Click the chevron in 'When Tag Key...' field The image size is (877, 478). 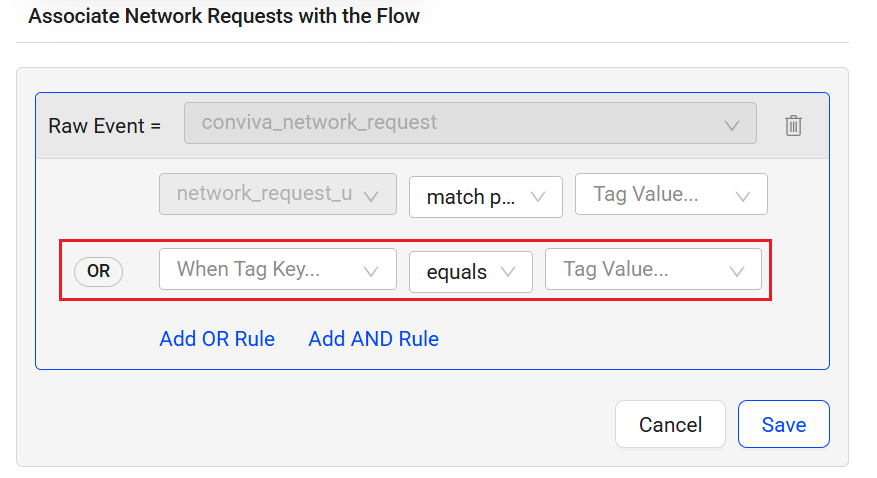[372, 271]
